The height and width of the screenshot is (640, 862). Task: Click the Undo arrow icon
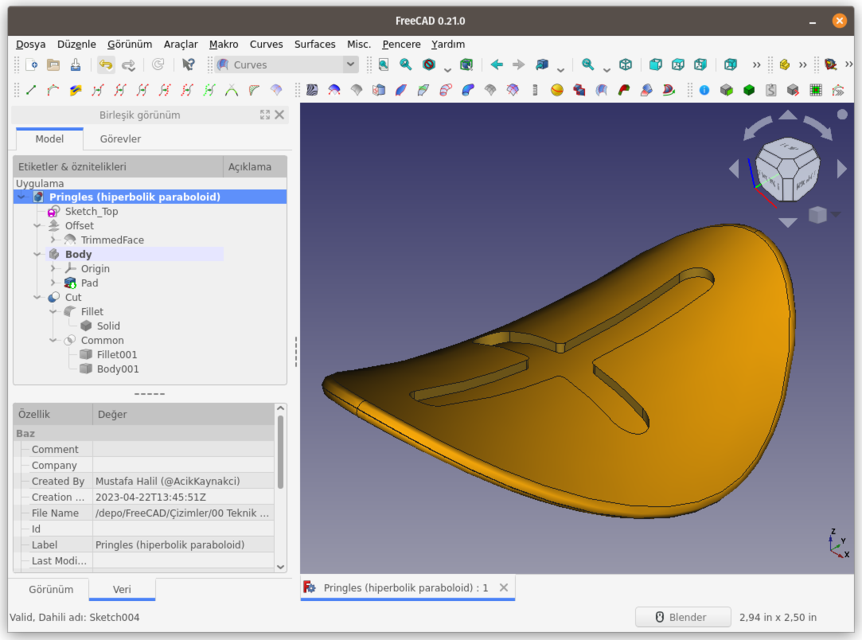click(105, 65)
